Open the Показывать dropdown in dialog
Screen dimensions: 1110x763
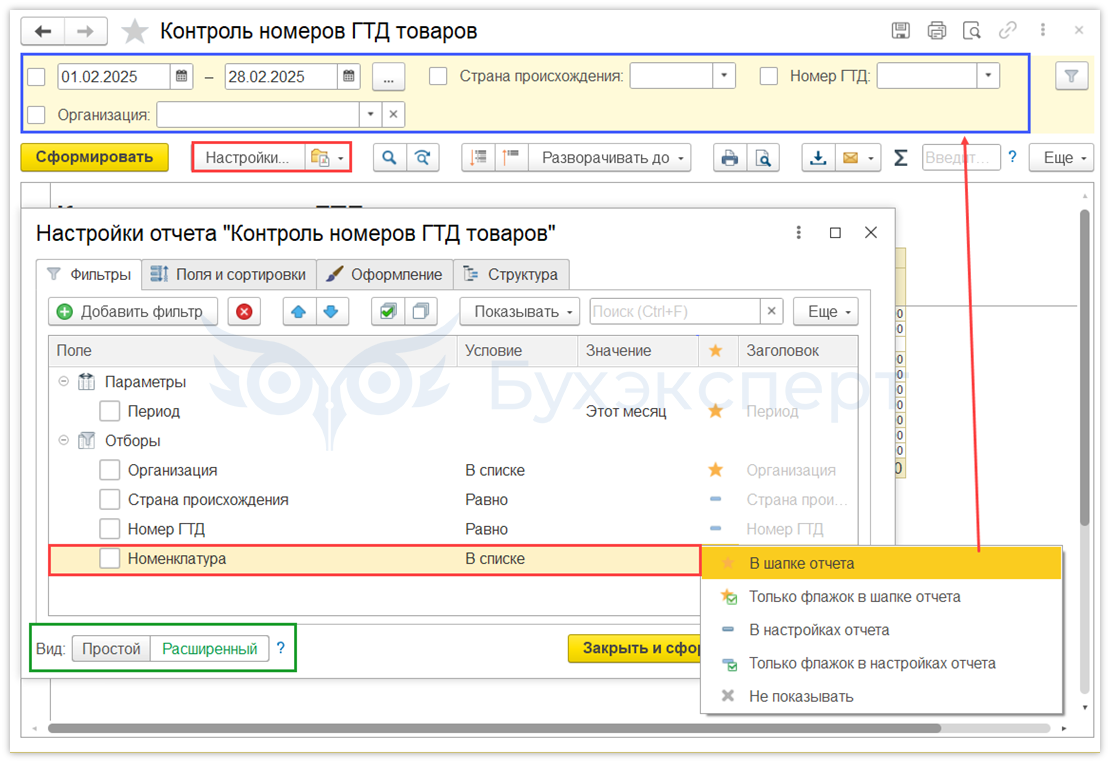click(x=520, y=311)
